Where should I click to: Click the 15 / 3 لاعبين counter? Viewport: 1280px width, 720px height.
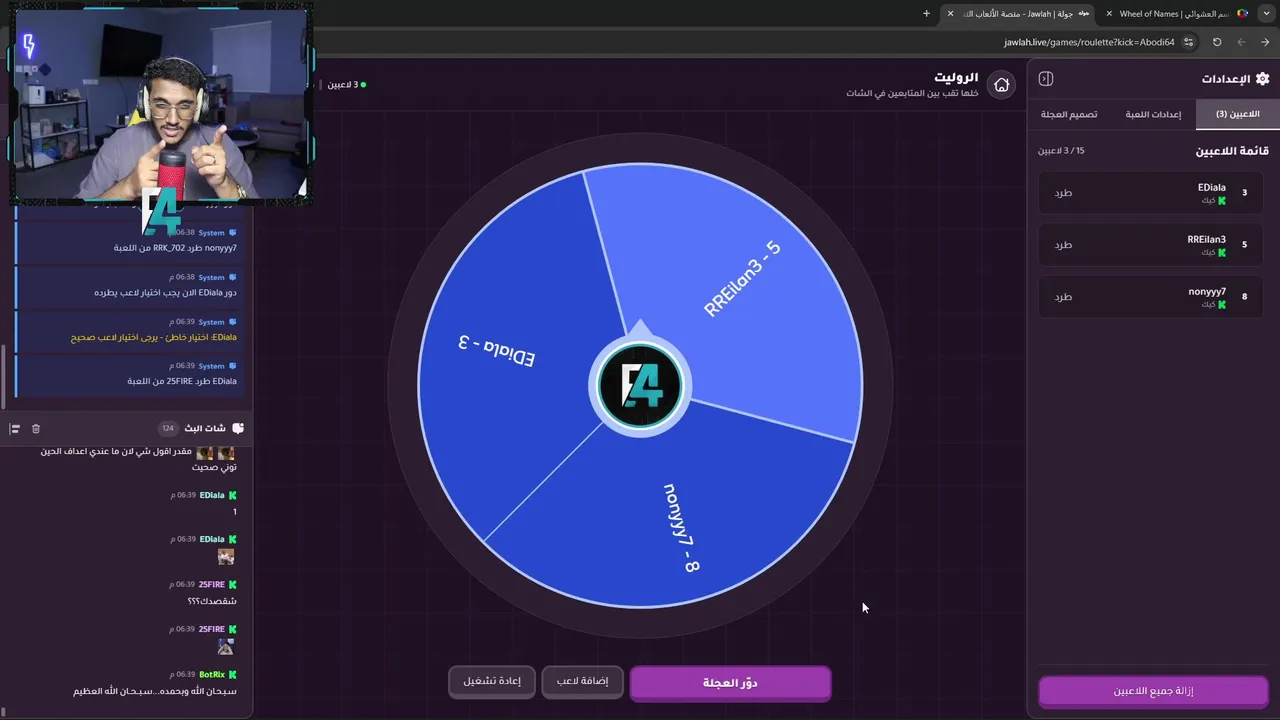[x=1061, y=150]
